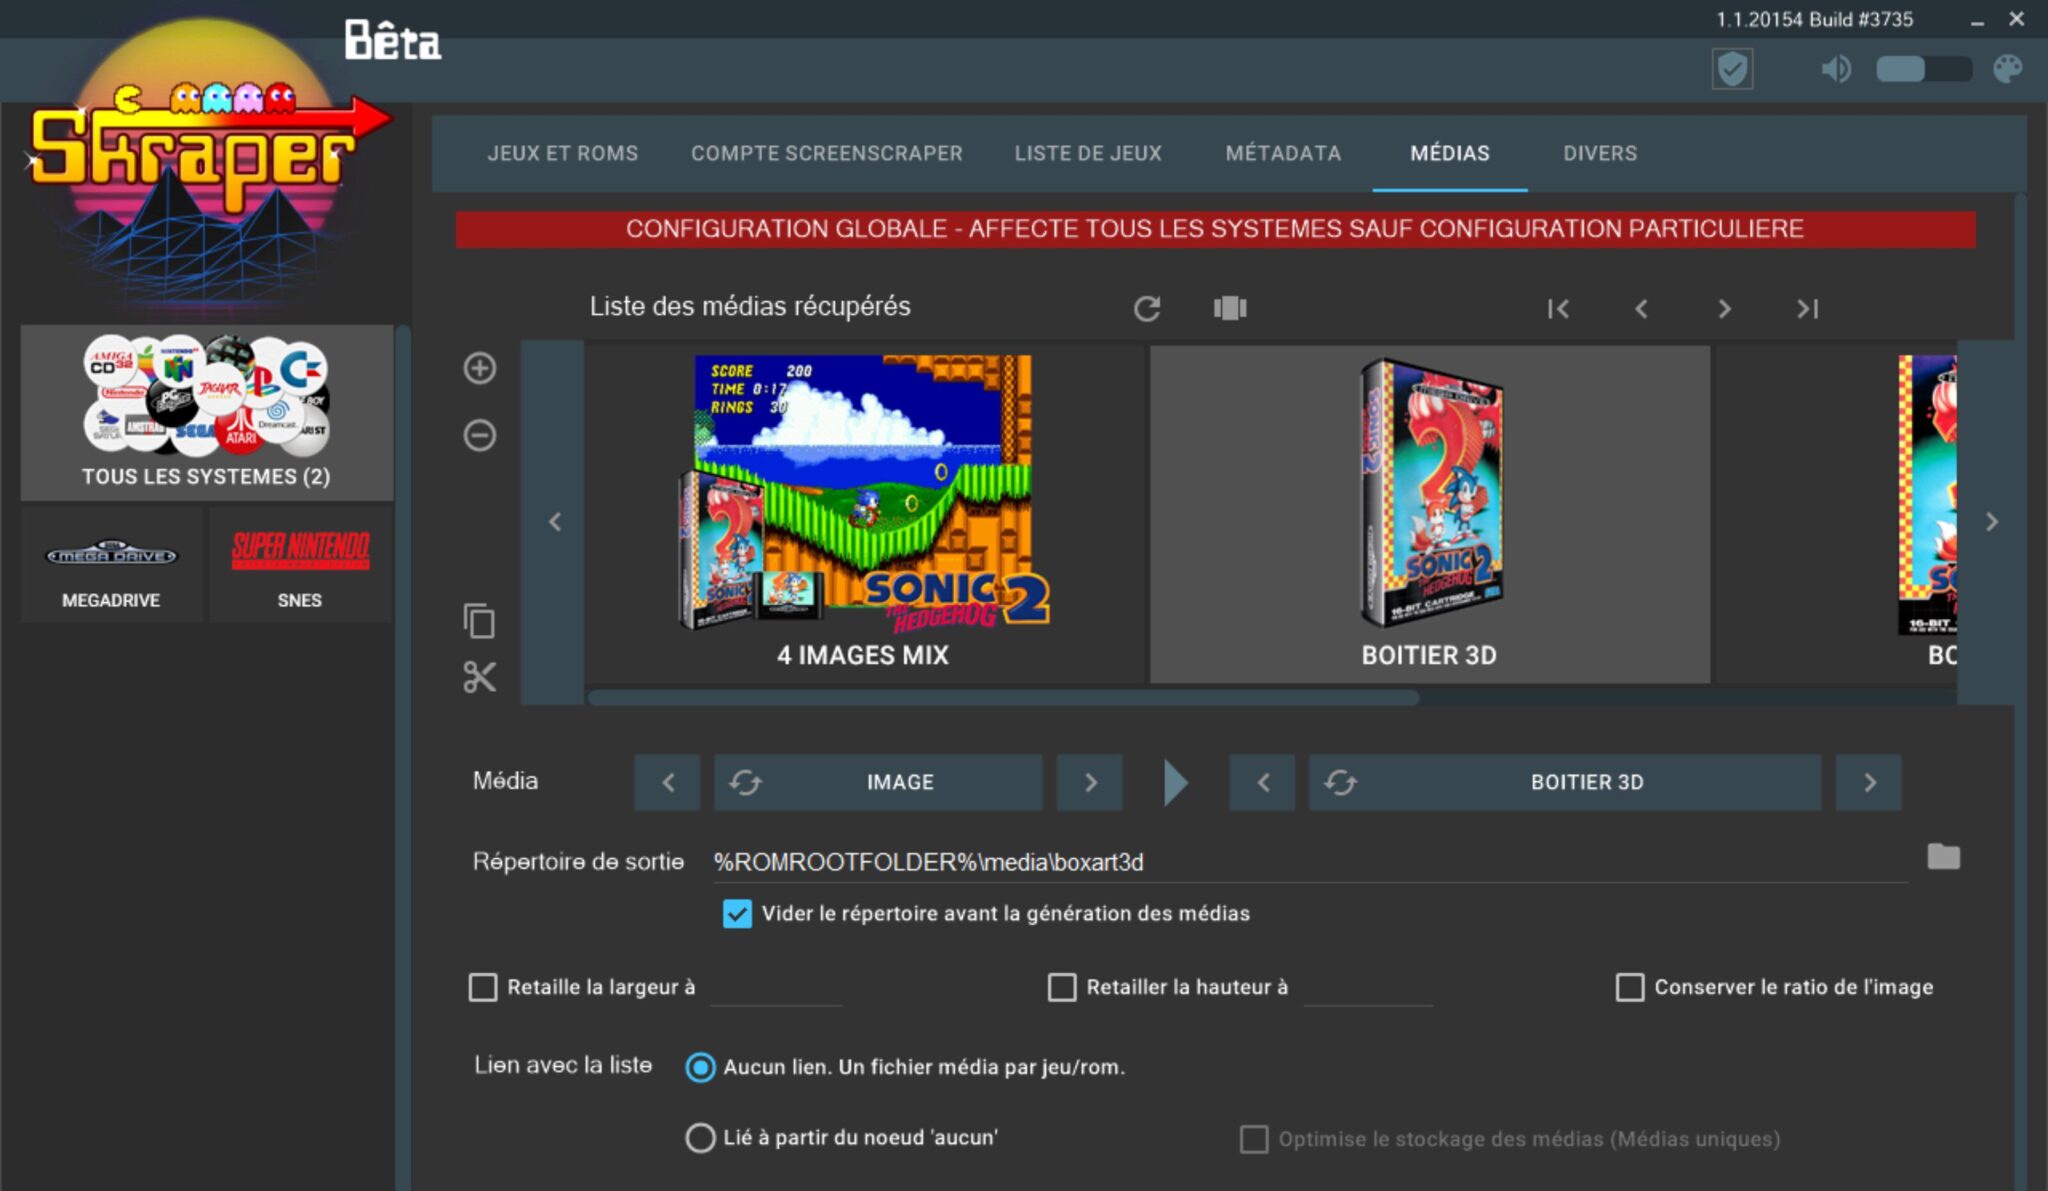Select the MEGADRIVE system in sidebar

(111, 565)
